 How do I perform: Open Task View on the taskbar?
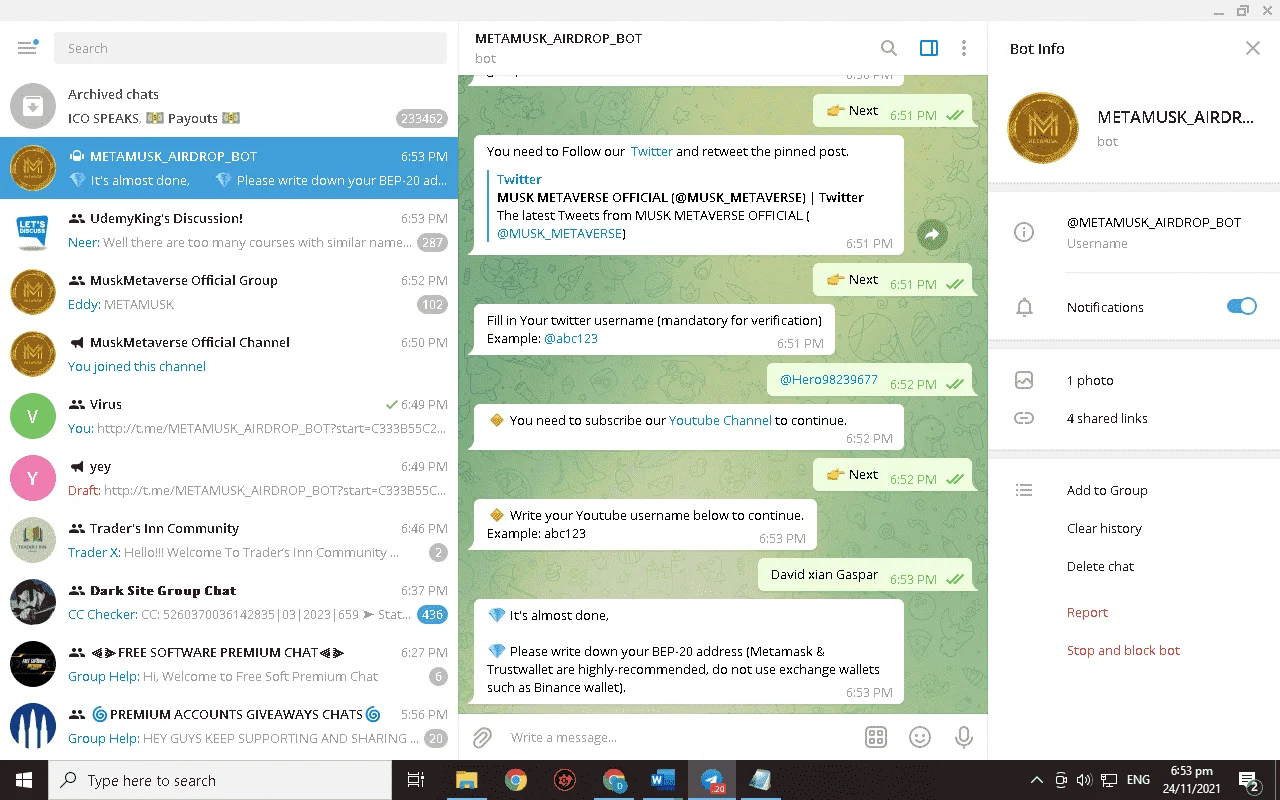pyautogui.click(x=416, y=780)
